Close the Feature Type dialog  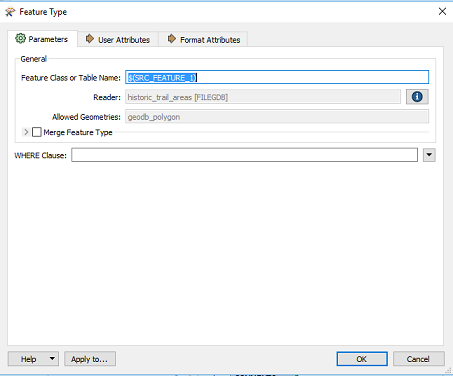coord(442,12)
